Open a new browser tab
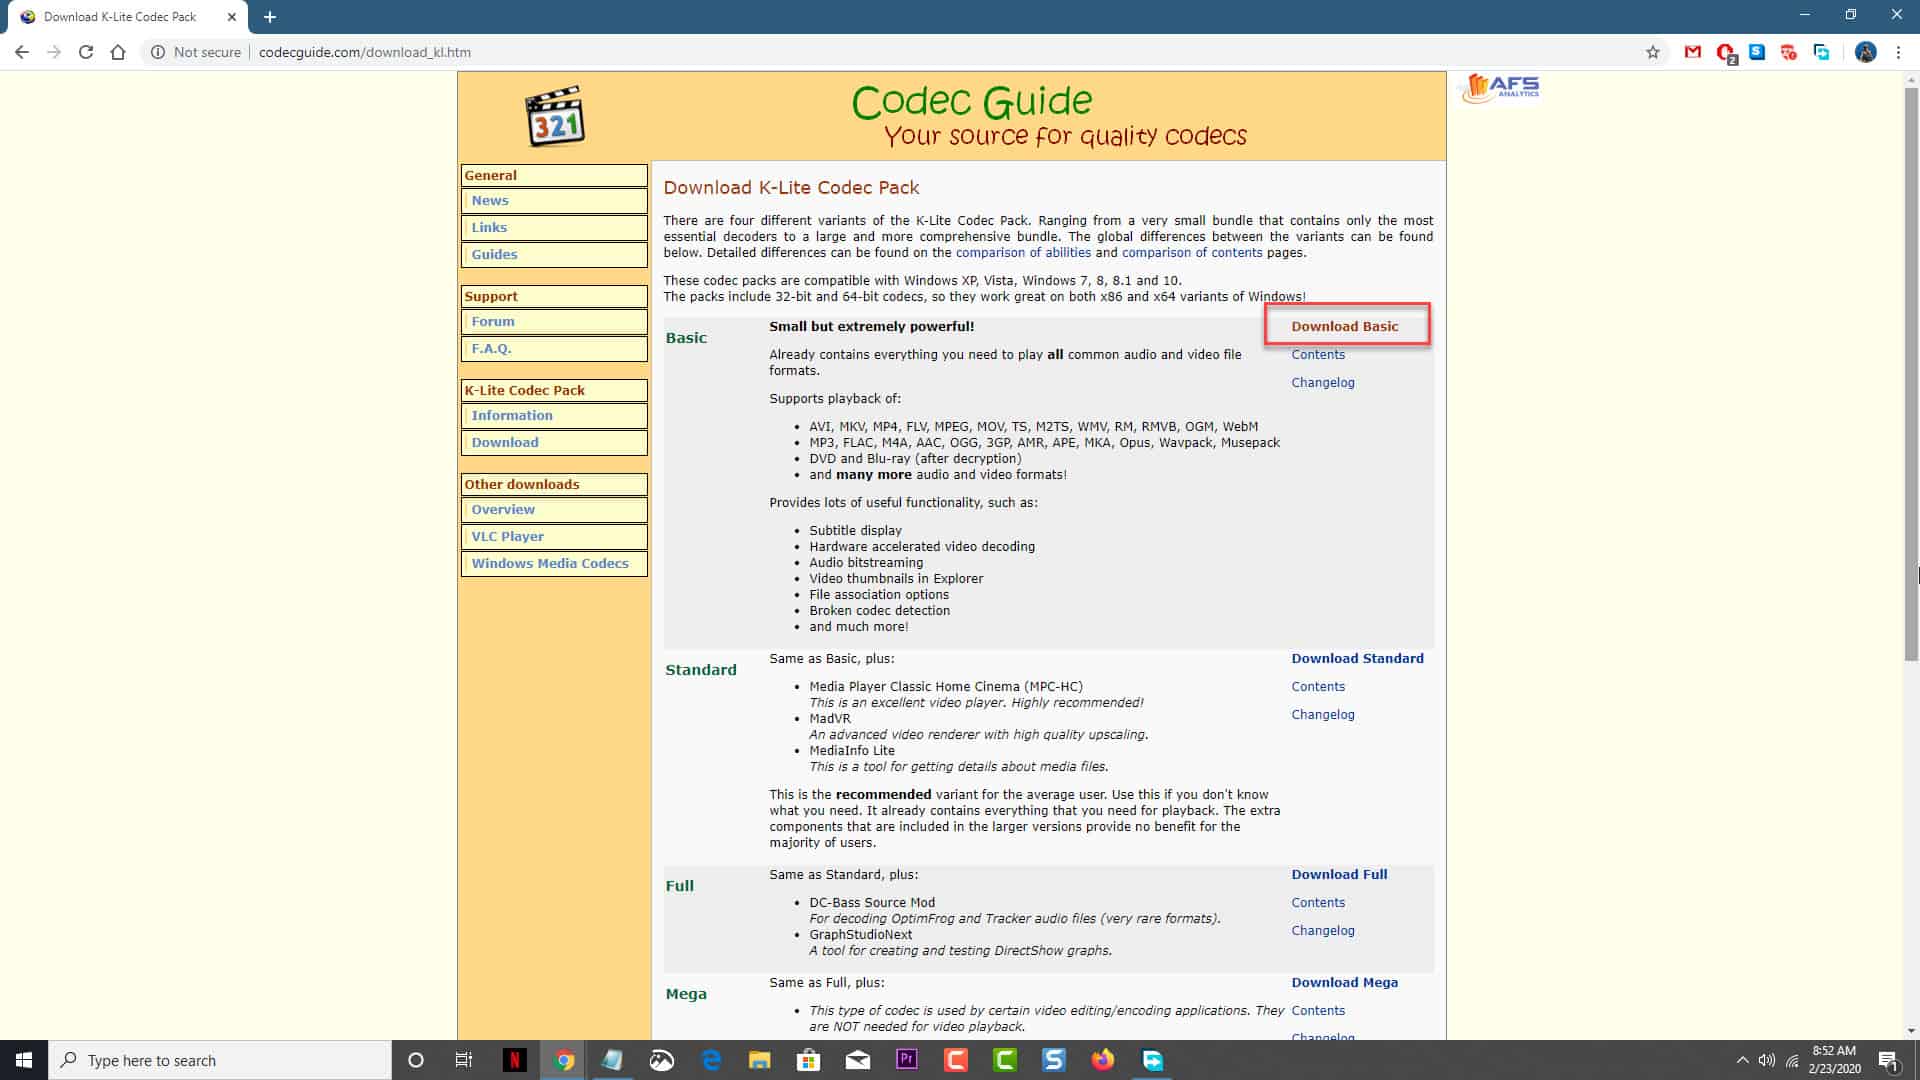Screen dimensions: 1920x1080 point(270,17)
